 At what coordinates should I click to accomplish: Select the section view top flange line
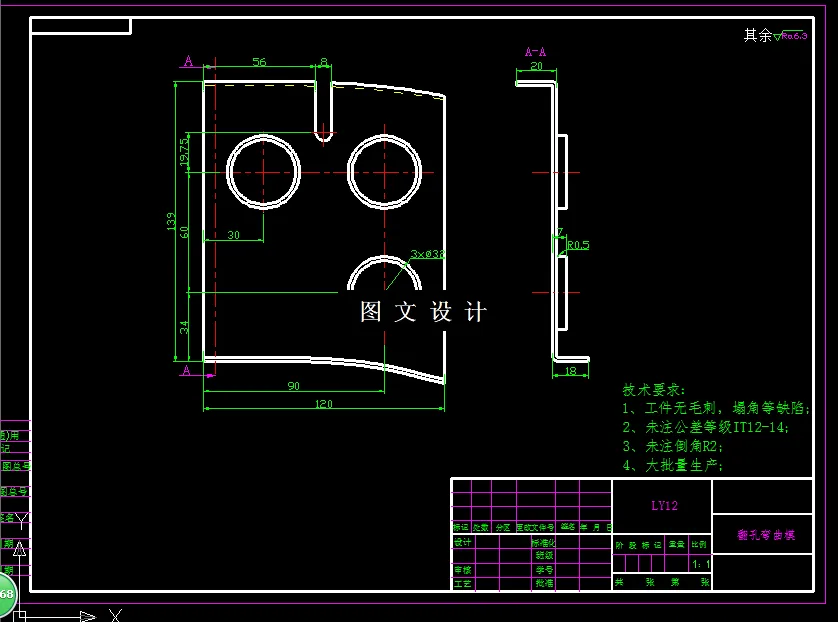tap(536, 83)
